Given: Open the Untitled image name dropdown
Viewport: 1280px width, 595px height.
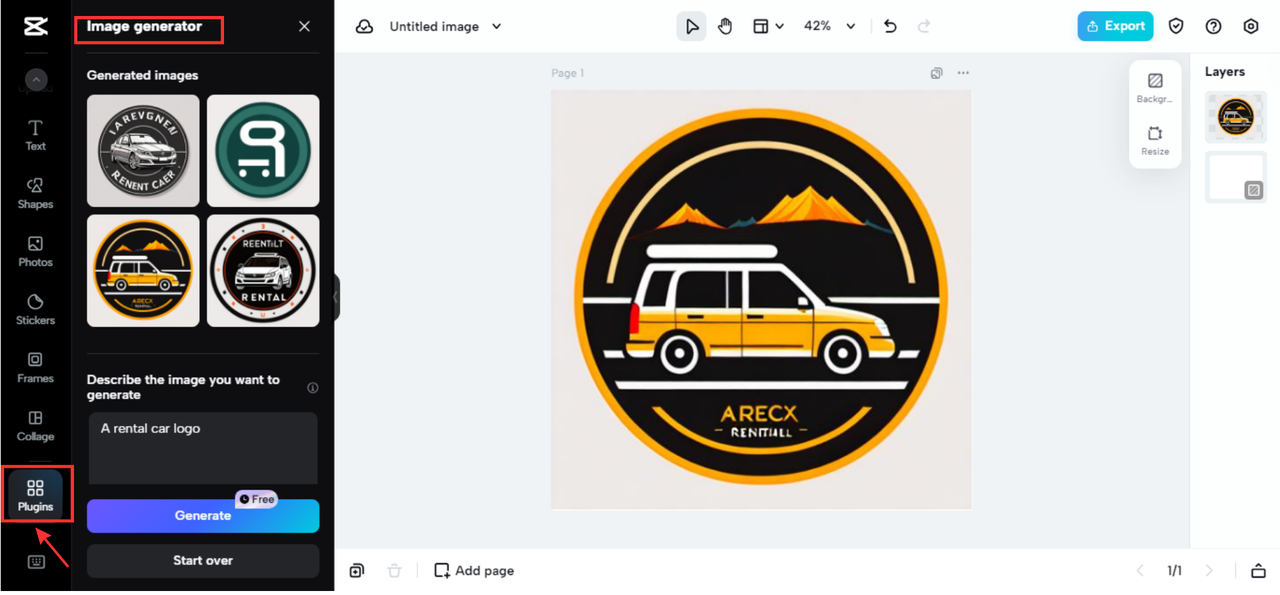Looking at the screenshot, I should click(446, 27).
